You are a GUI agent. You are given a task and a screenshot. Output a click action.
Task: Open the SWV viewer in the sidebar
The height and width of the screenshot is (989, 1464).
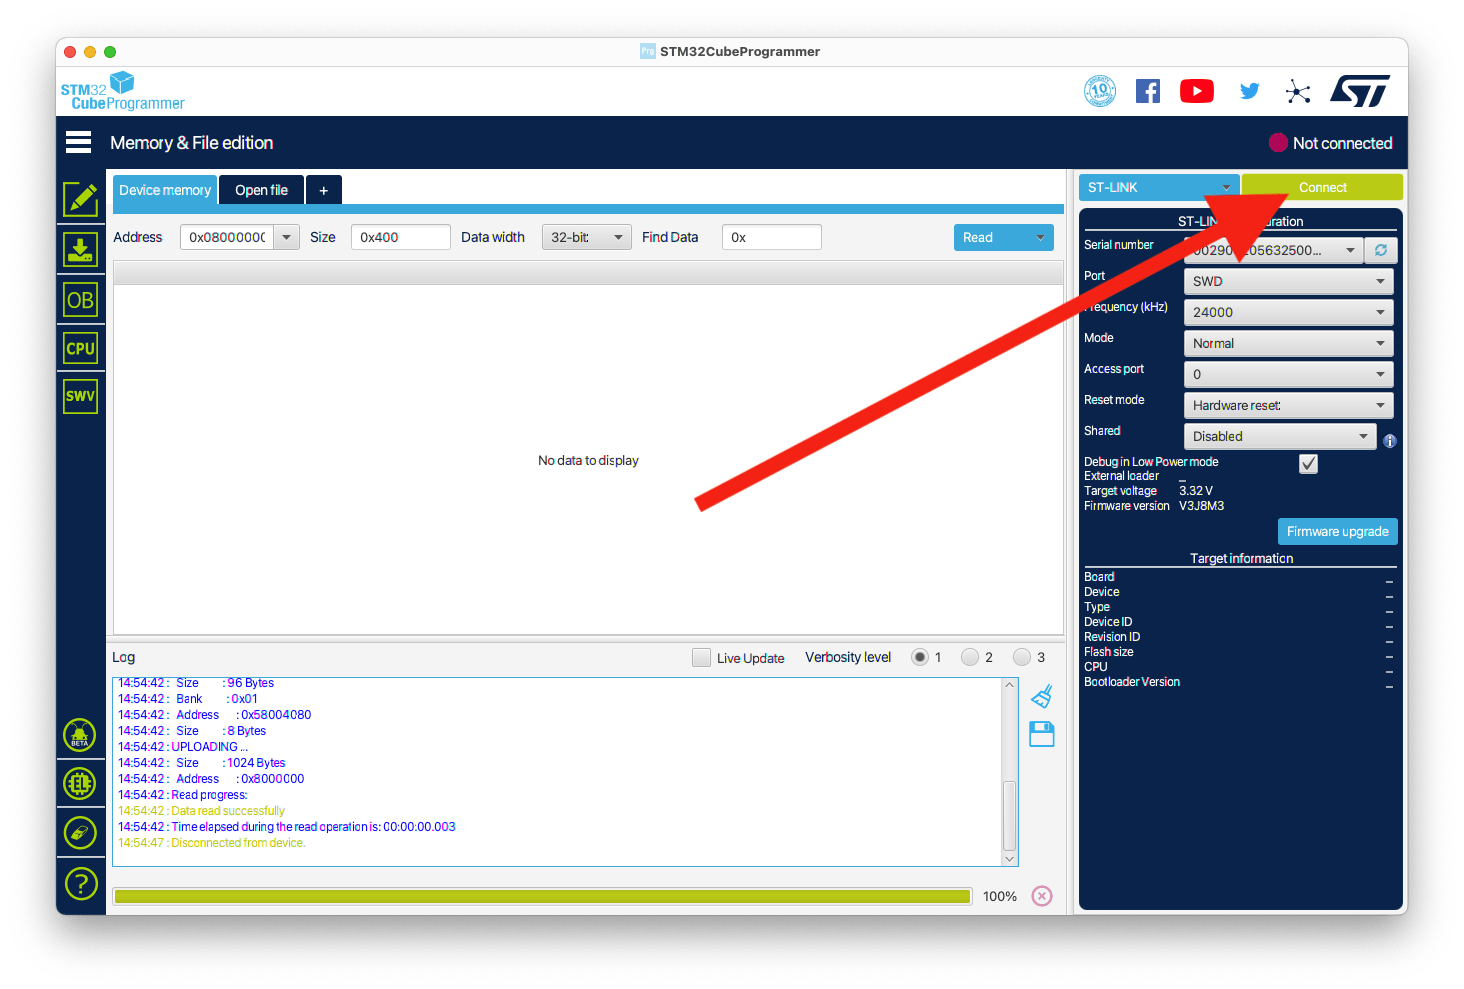tap(81, 396)
